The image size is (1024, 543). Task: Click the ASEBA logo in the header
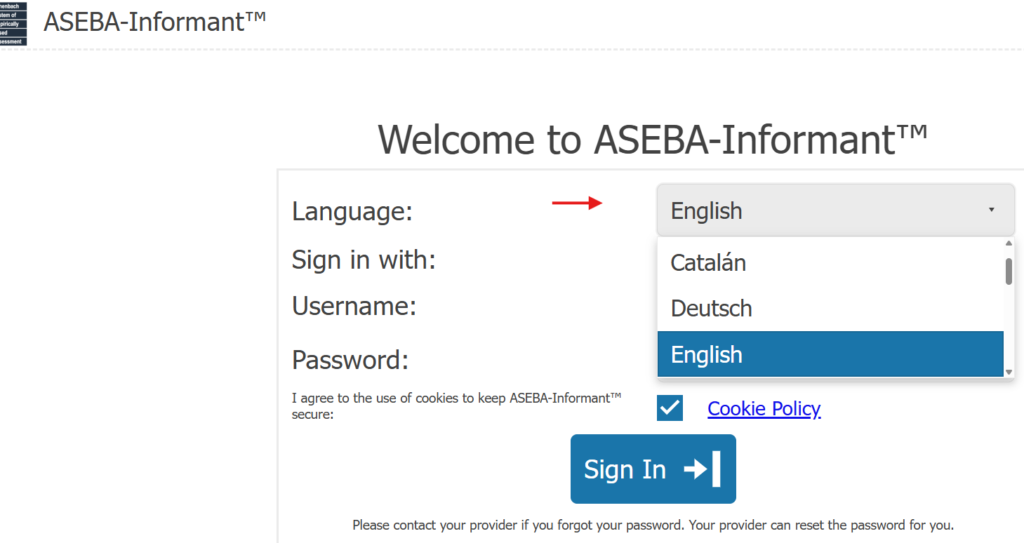click(x=13, y=21)
